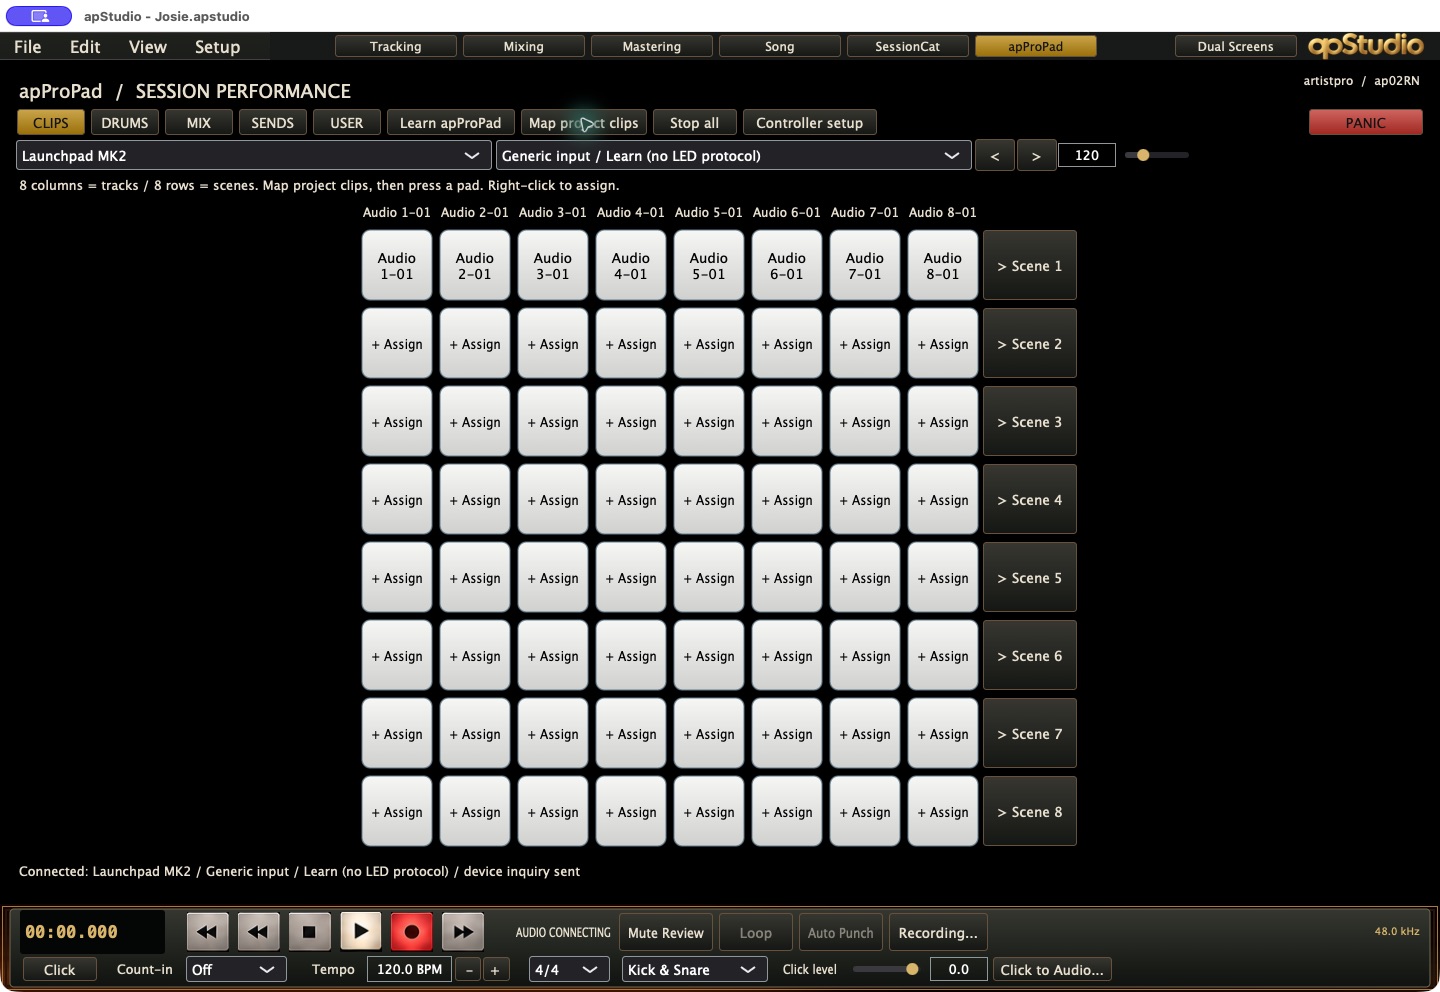The height and width of the screenshot is (992, 1440).
Task: Click the fast-forward transport button
Action: coord(462,932)
